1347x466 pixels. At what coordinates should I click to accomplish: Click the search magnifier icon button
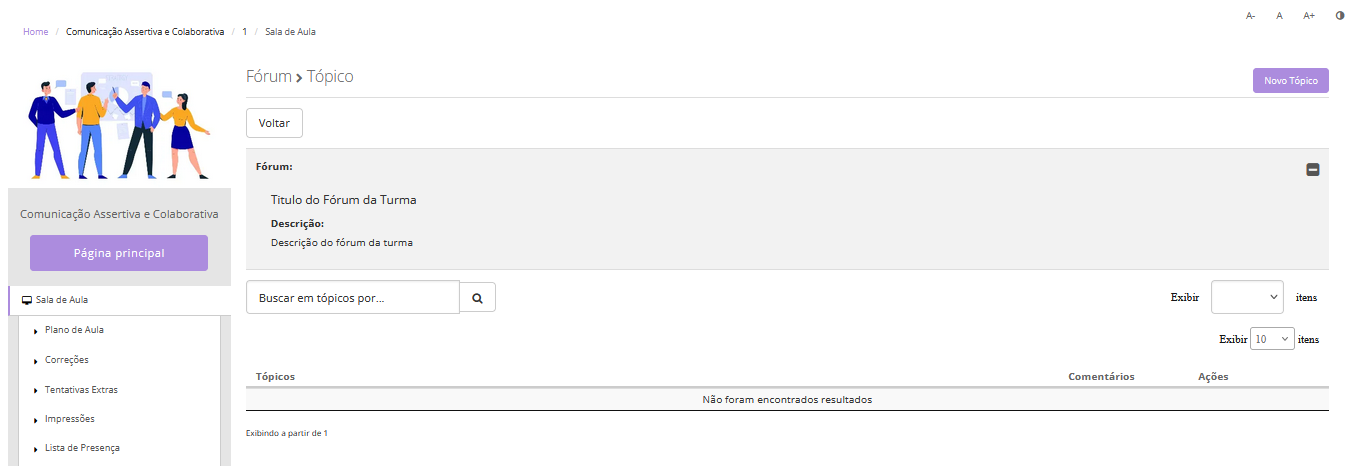477,298
